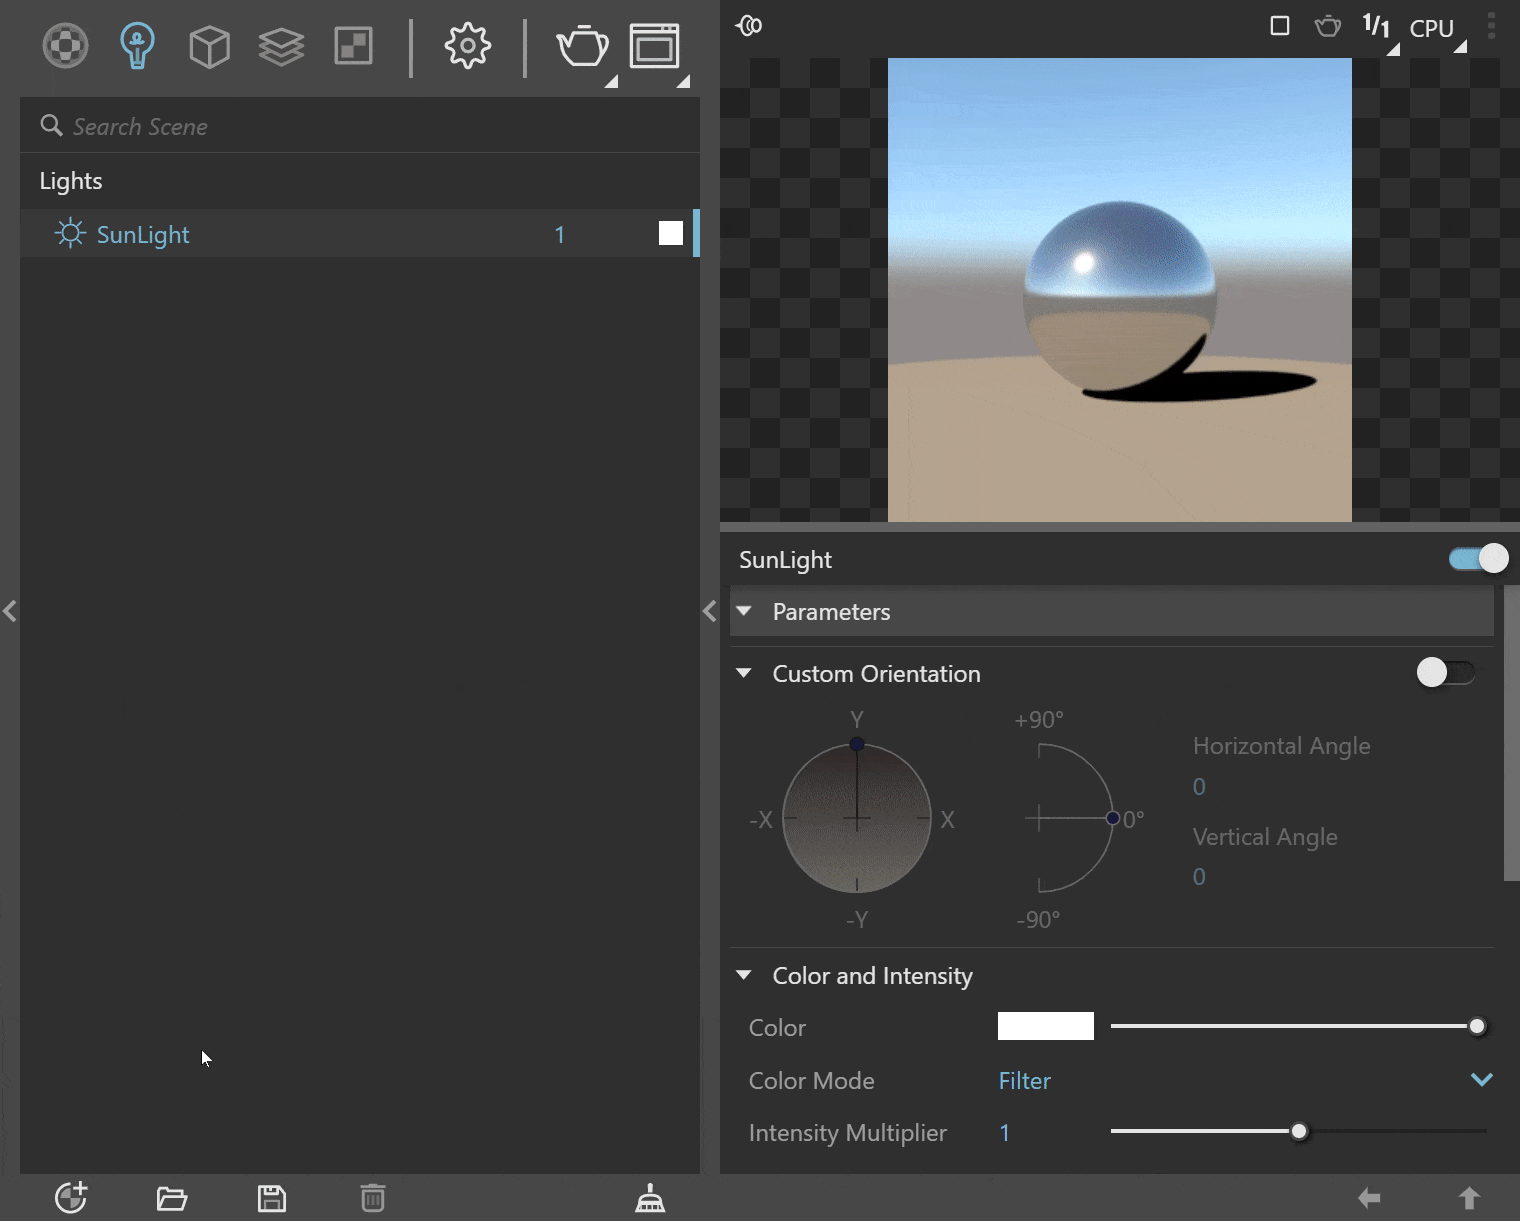Open the Settings gear icon
1520x1222 pixels.
tap(467, 46)
